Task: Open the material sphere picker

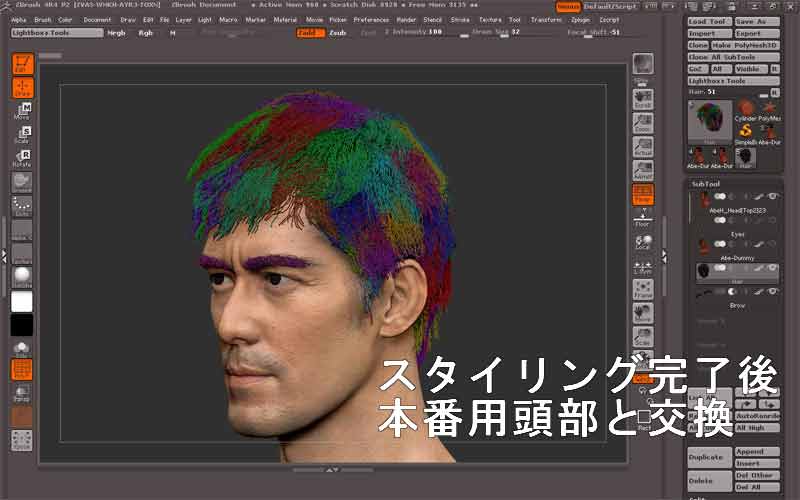Action: (x=22, y=277)
